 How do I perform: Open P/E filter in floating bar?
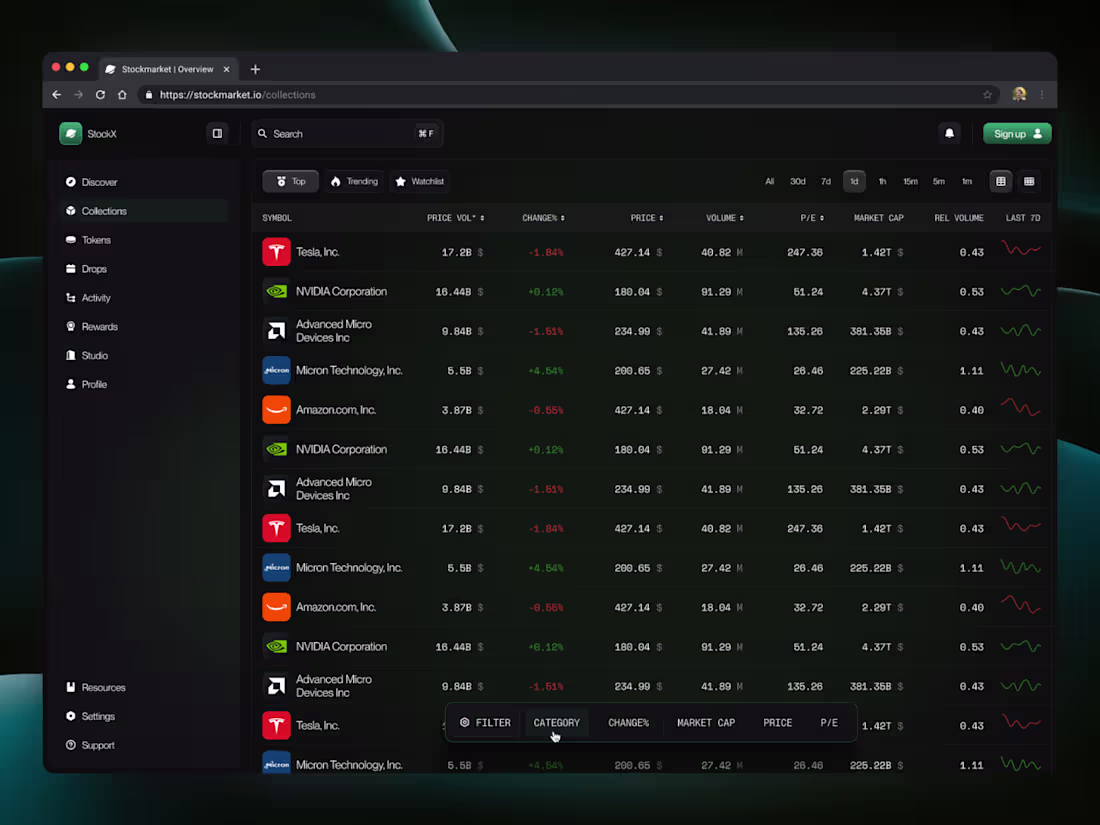[x=829, y=723]
